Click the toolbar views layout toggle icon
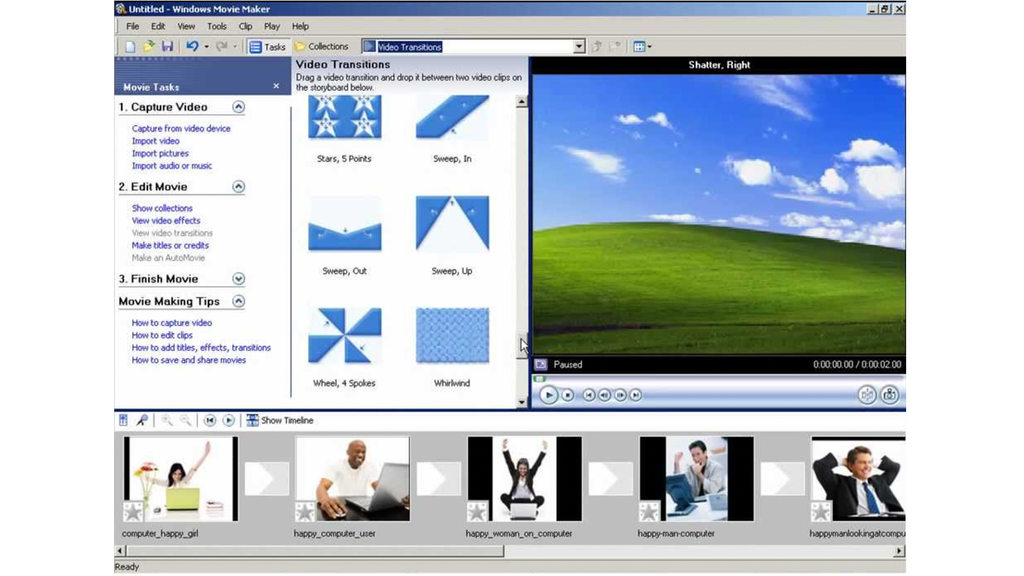1024x576 pixels. pos(639,46)
